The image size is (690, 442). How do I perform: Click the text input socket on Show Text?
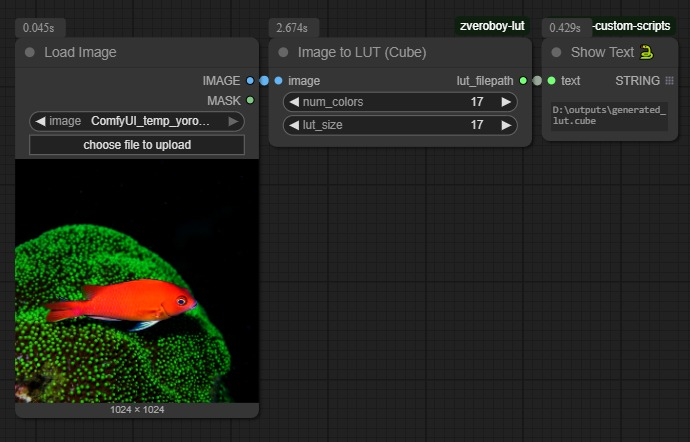[551, 81]
